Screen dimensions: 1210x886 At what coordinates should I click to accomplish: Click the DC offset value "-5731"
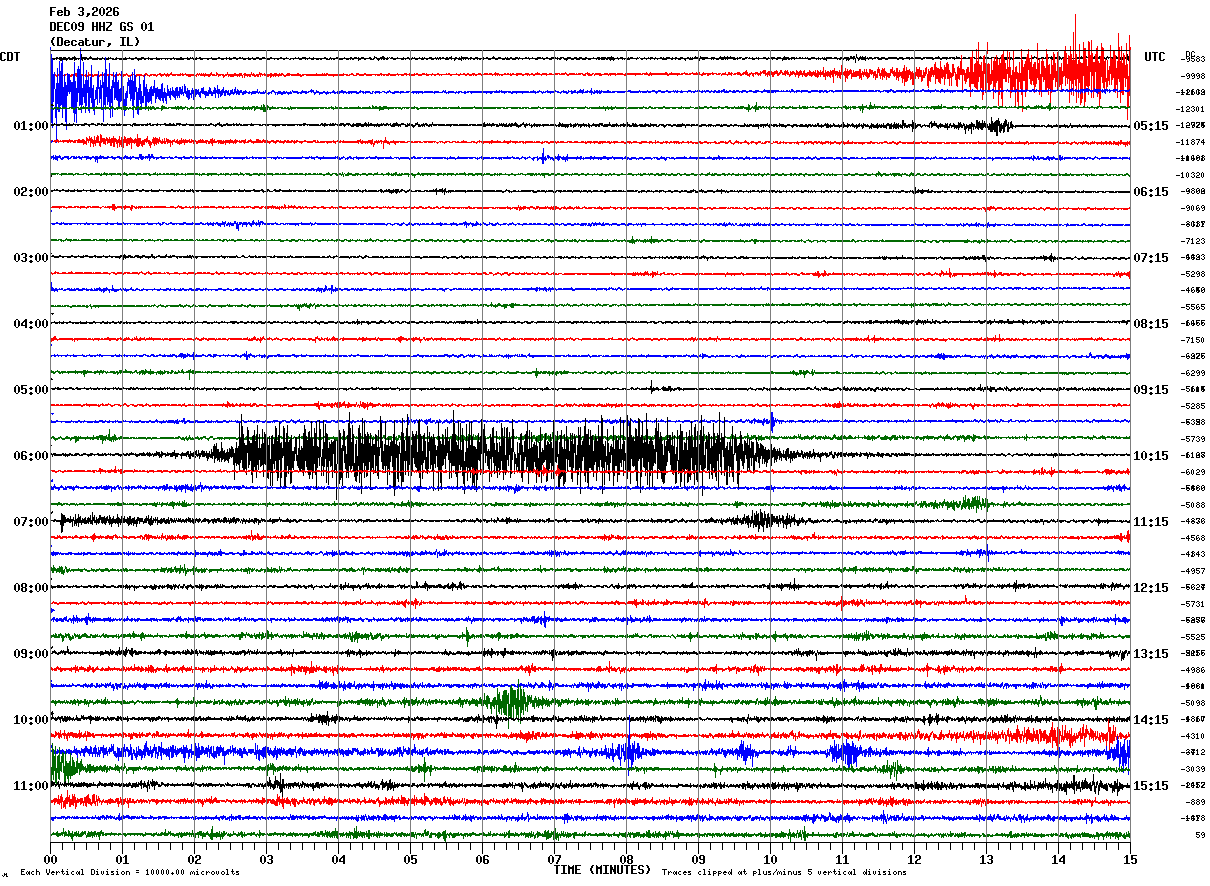(x=1194, y=604)
